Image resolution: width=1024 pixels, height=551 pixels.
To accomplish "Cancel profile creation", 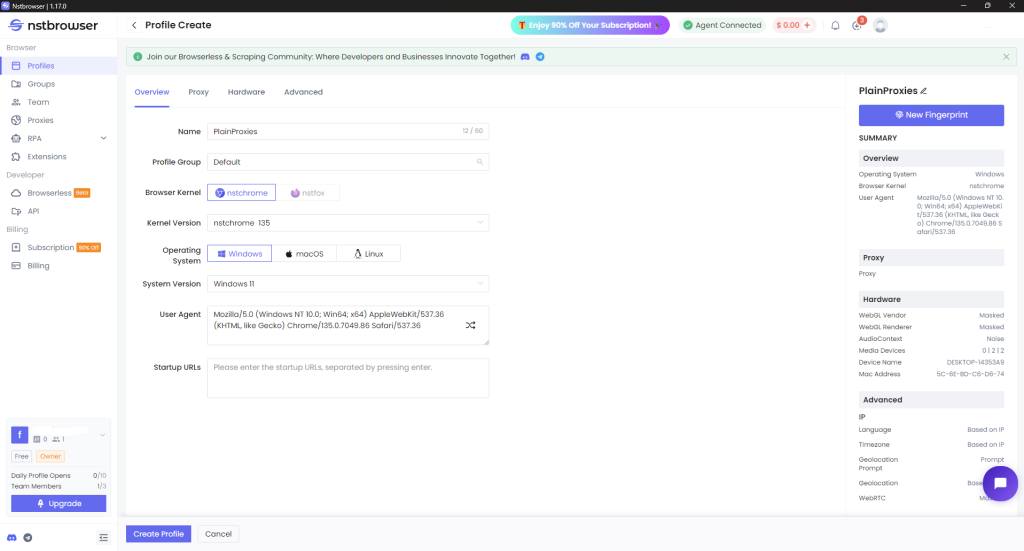I will click(218, 534).
